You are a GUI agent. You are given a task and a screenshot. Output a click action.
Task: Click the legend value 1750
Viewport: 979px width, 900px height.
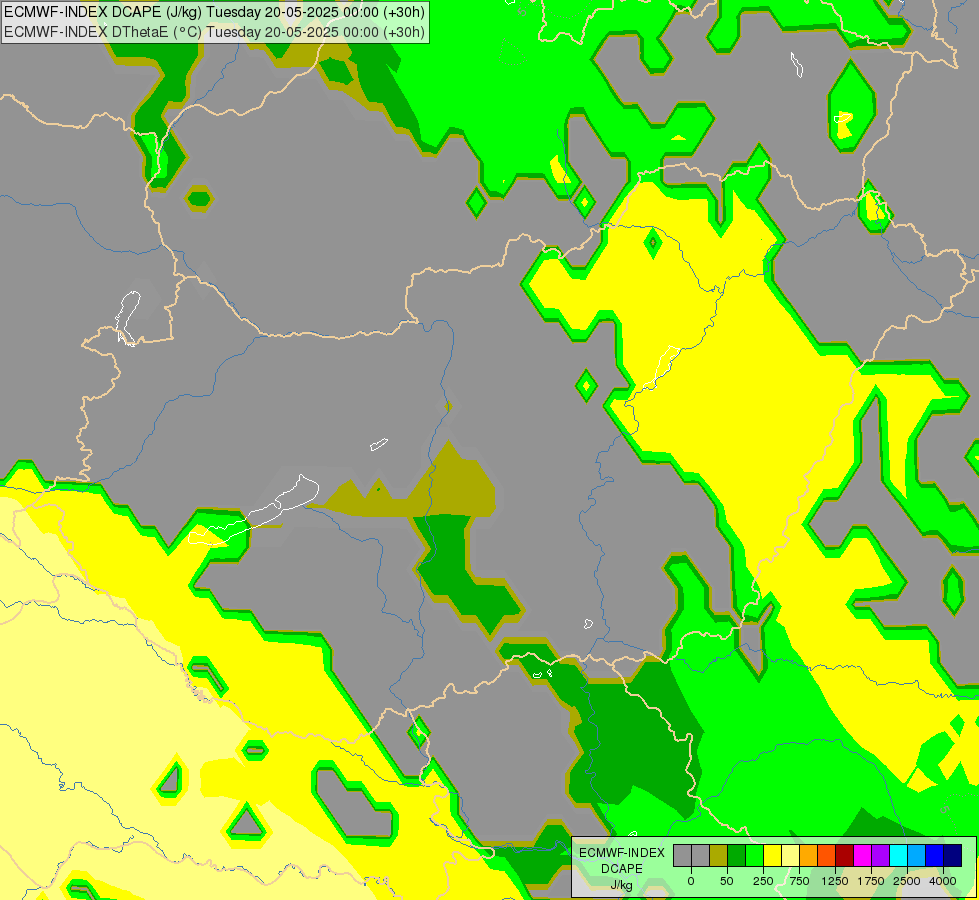tap(871, 881)
